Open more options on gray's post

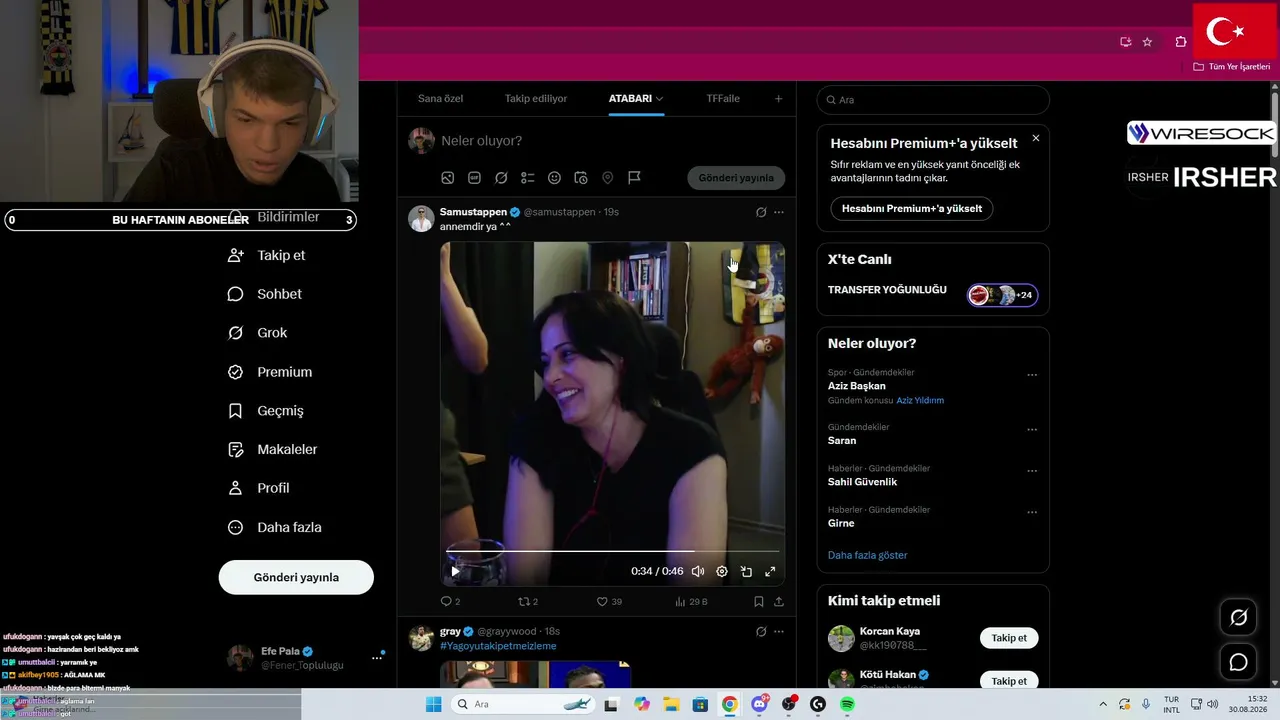[779, 632]
